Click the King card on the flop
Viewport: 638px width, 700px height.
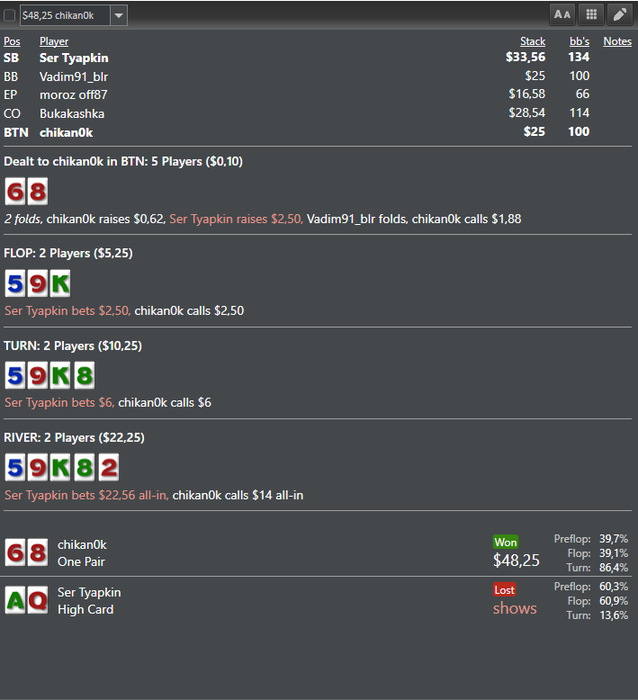[x=60, y=283]
